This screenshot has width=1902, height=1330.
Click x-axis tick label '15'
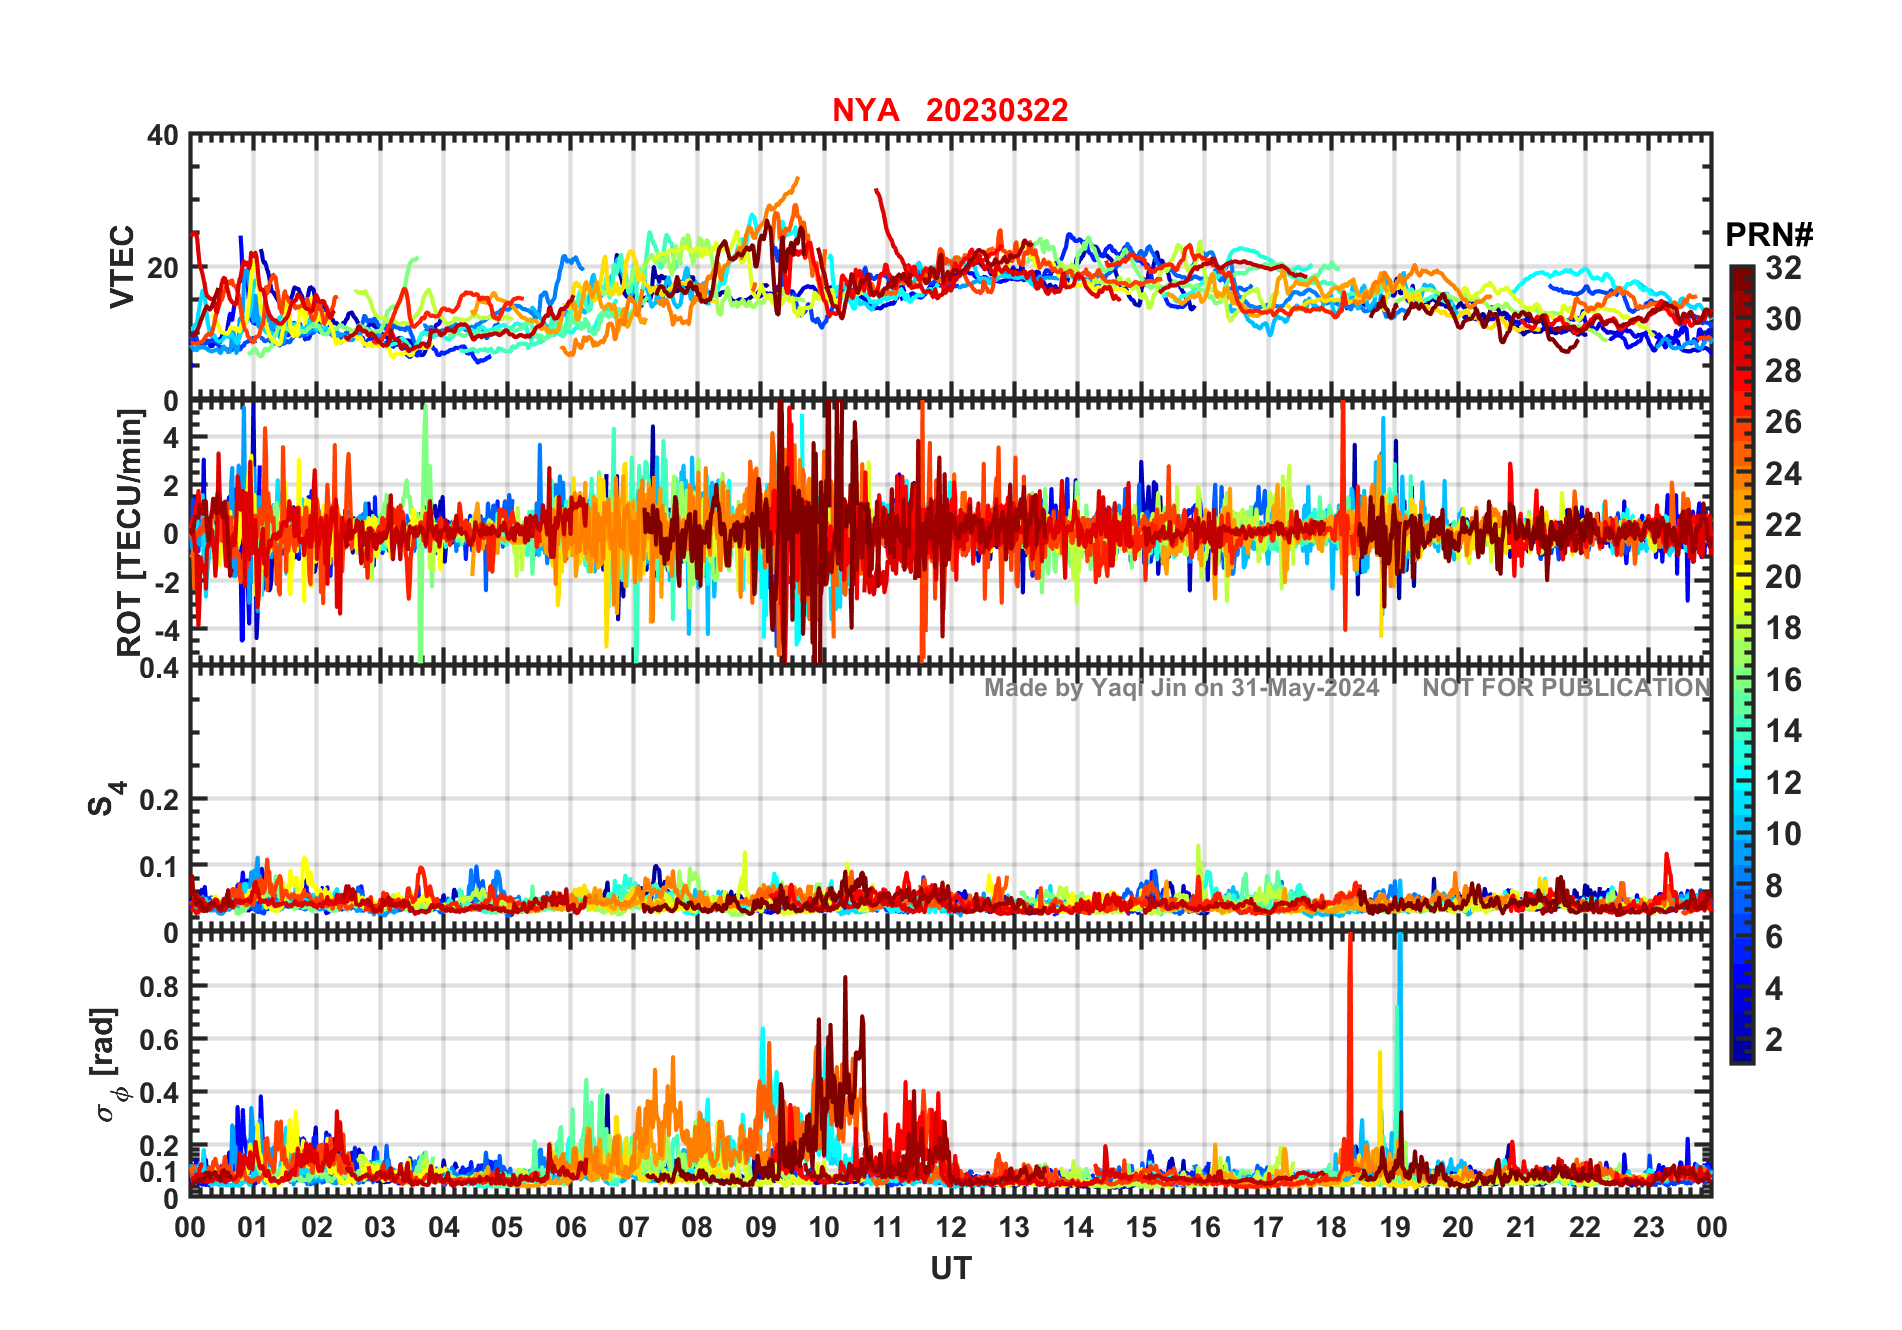point(1141,1227)
